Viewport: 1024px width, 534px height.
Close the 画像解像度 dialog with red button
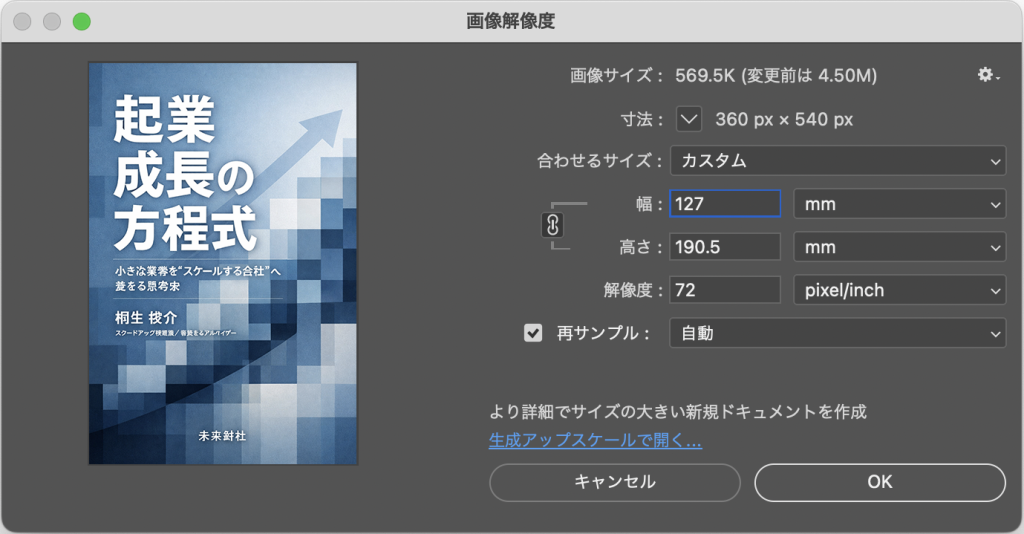click(22, 21)
